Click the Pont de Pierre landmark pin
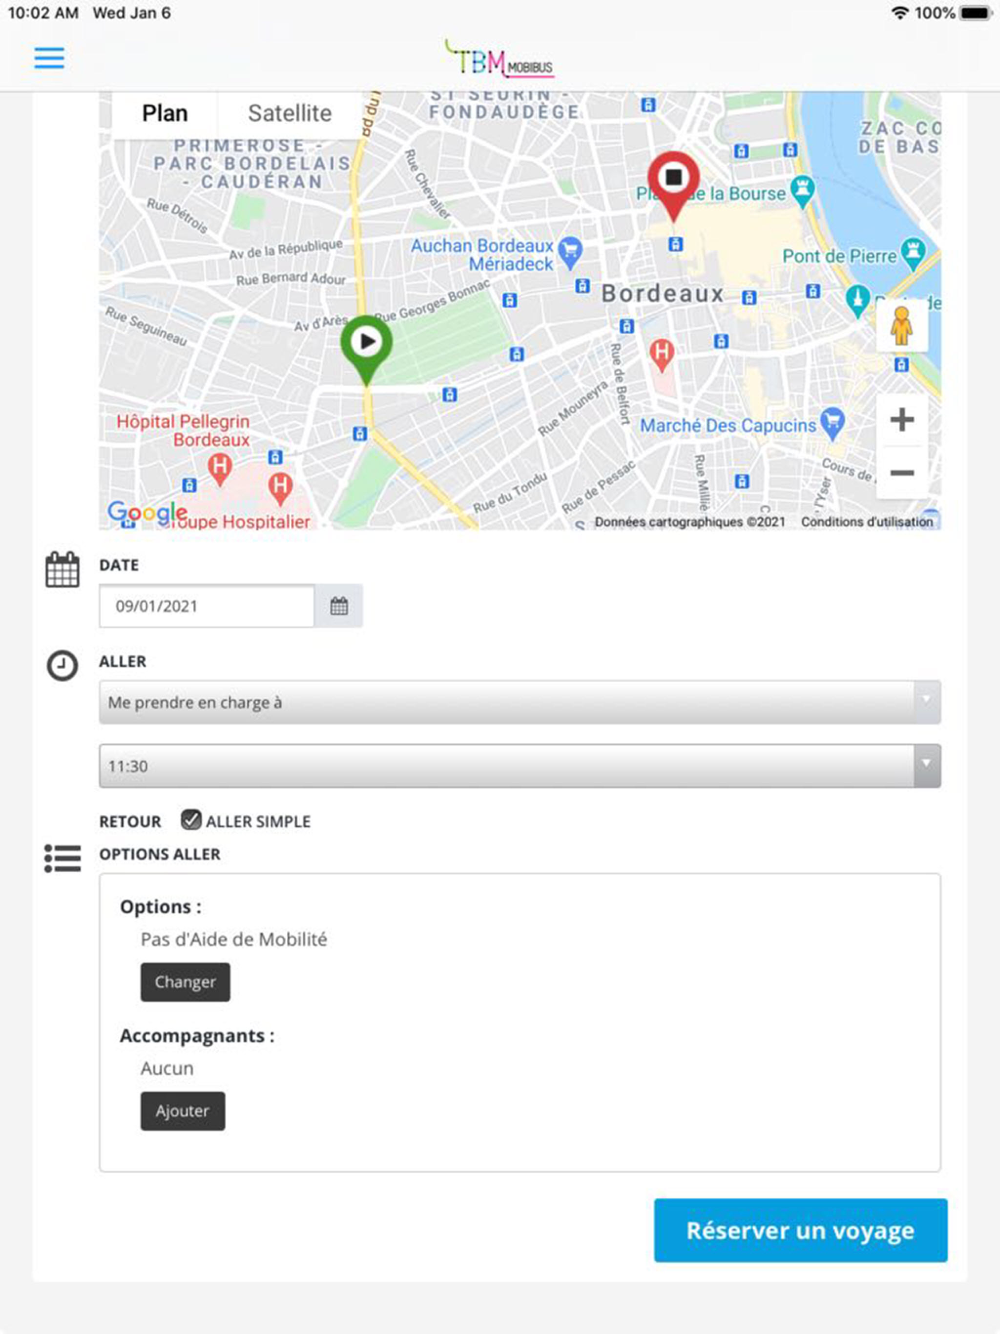Image resolution: width=1000 pixels, height=1334 pixels. pyautogui.click(x=913, y=252)
